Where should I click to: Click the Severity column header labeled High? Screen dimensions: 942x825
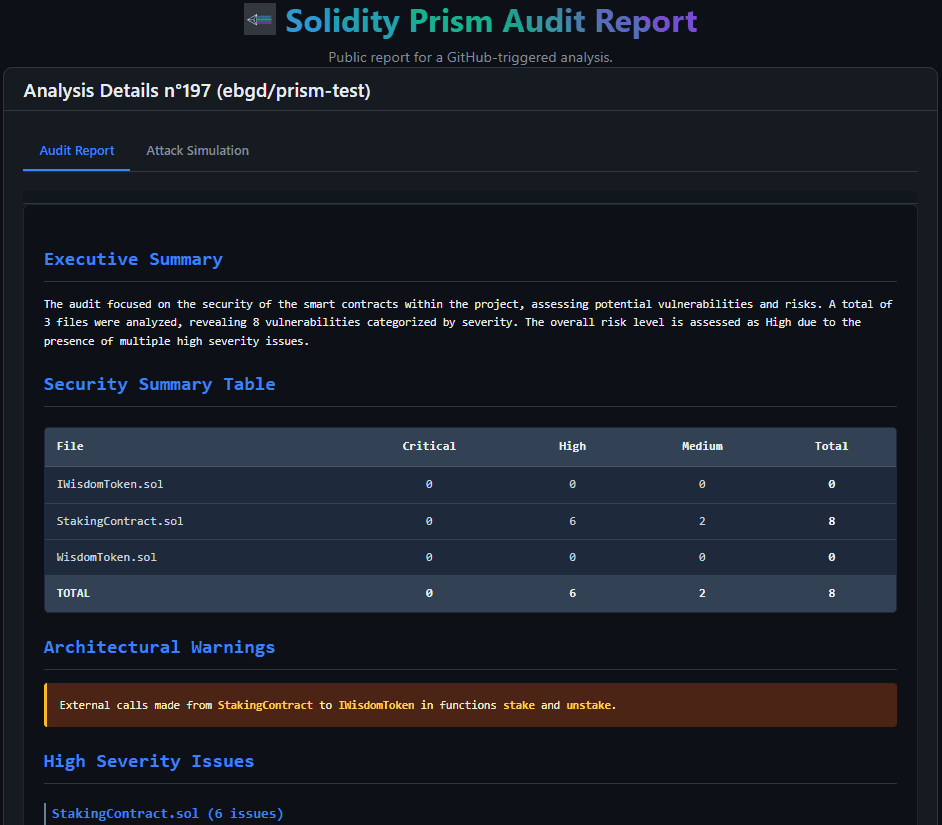572,446
